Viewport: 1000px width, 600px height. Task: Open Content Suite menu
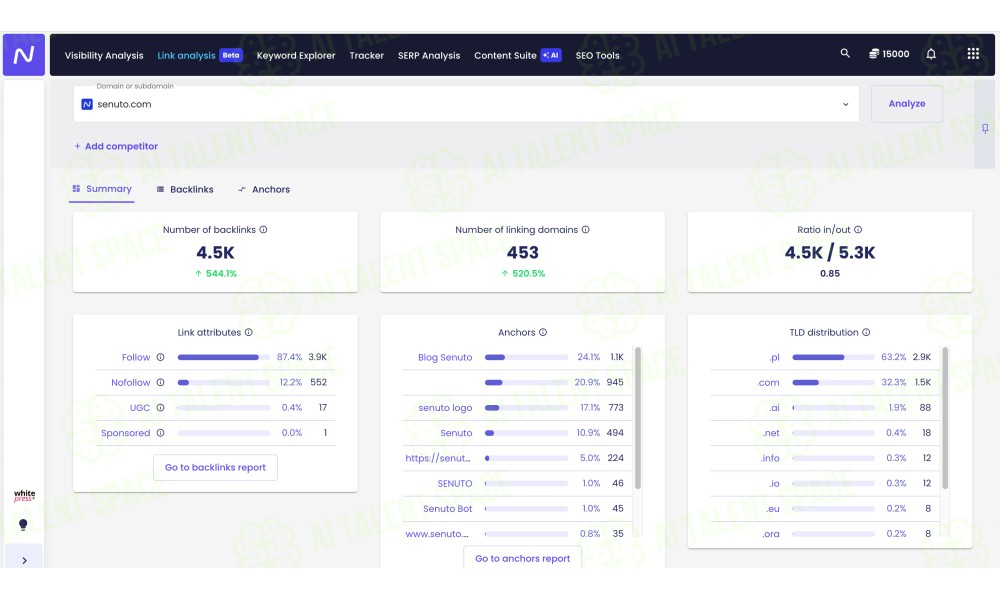tap(505, 55)
